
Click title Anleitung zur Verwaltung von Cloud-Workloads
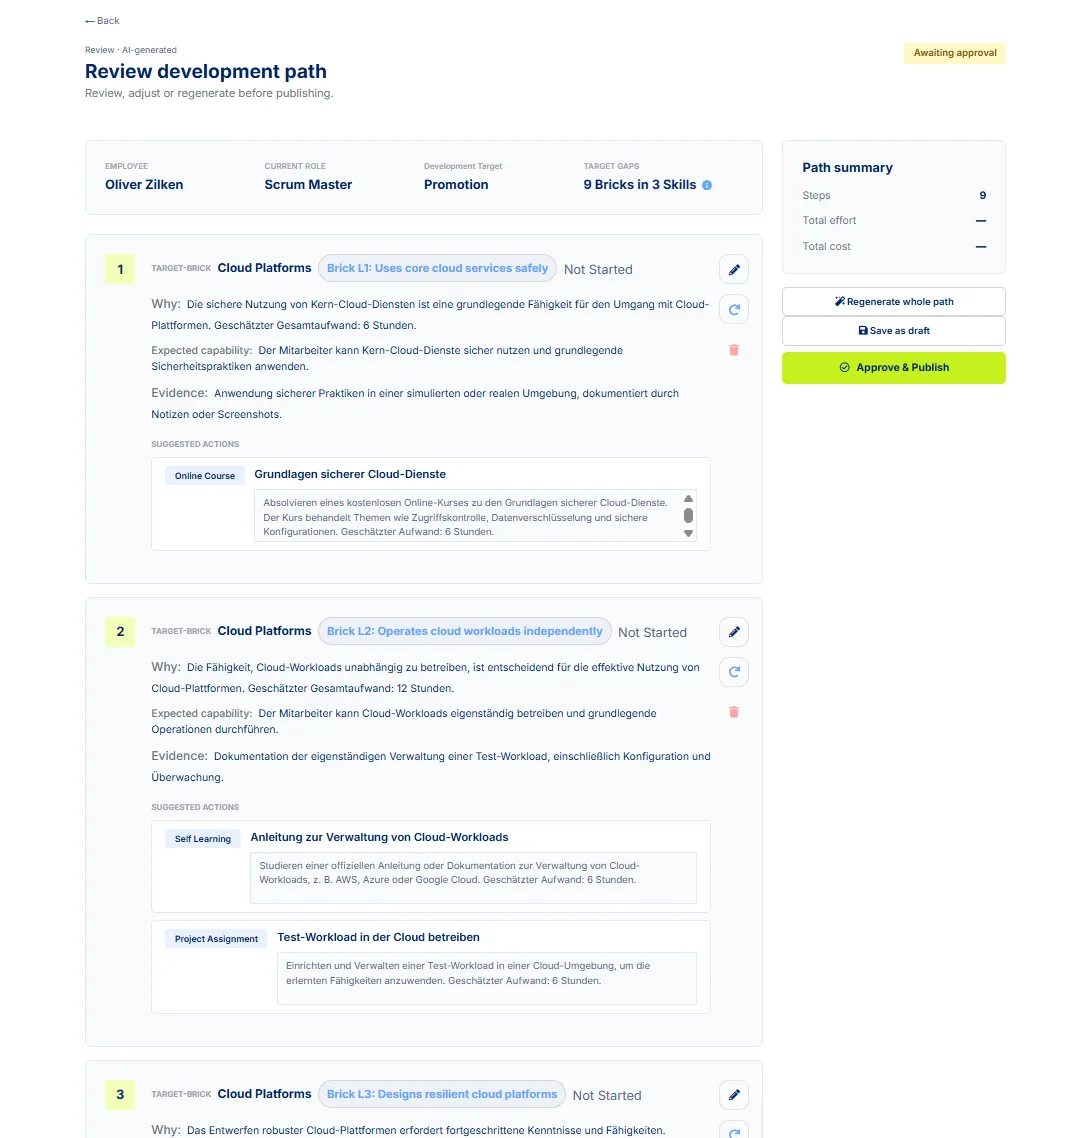[379, 837]
